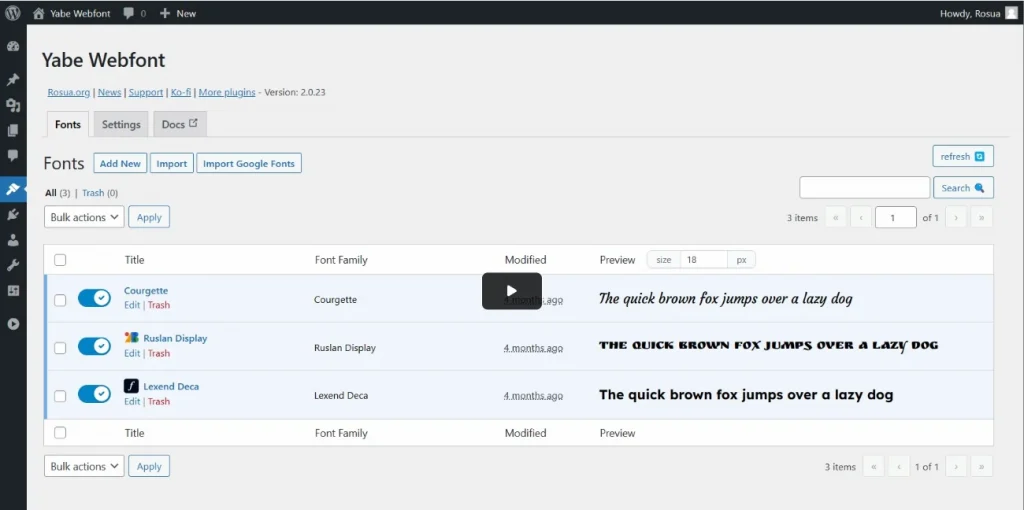Click the video play button overlay
Screen dimensions: 1024x510
512,291
